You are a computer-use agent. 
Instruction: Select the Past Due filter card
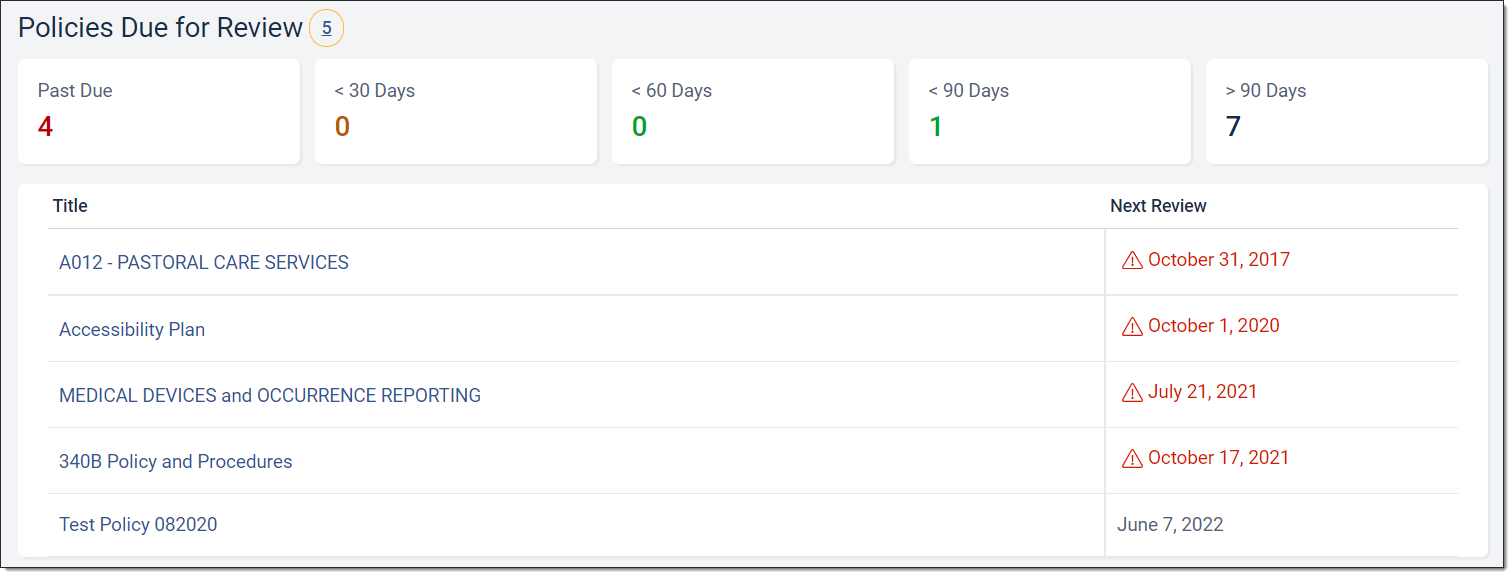click(x=159, y=111)
